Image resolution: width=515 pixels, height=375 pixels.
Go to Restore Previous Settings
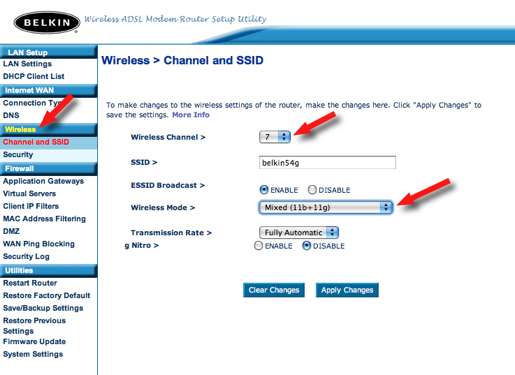pos(34,326)
